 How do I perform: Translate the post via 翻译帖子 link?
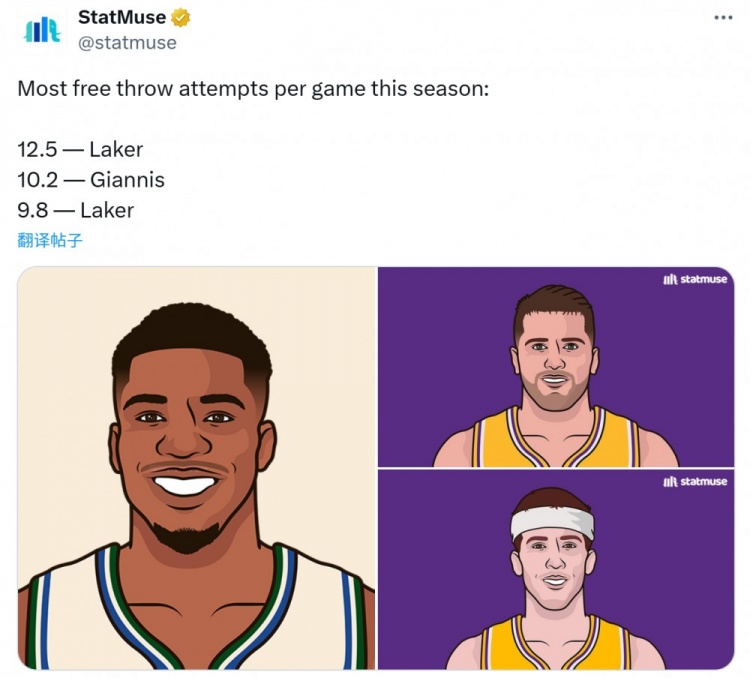click(x=49, y=240)
